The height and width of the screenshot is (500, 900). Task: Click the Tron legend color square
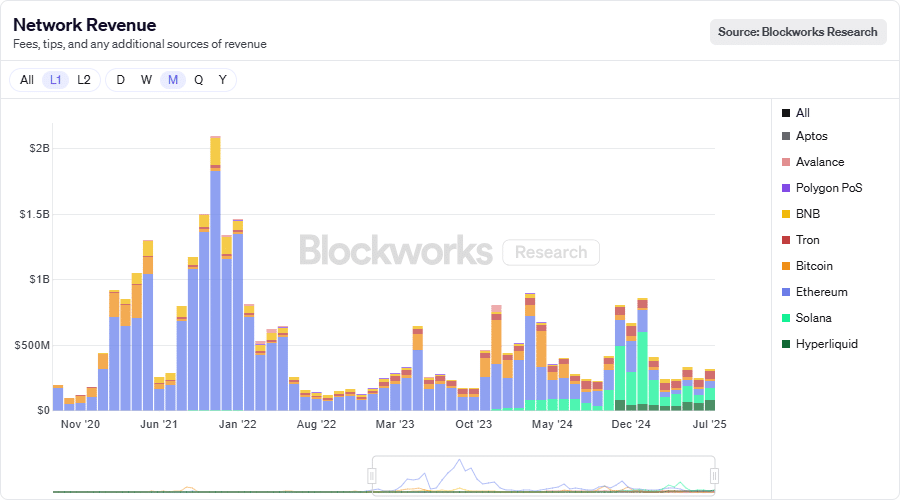pos(786,240)
